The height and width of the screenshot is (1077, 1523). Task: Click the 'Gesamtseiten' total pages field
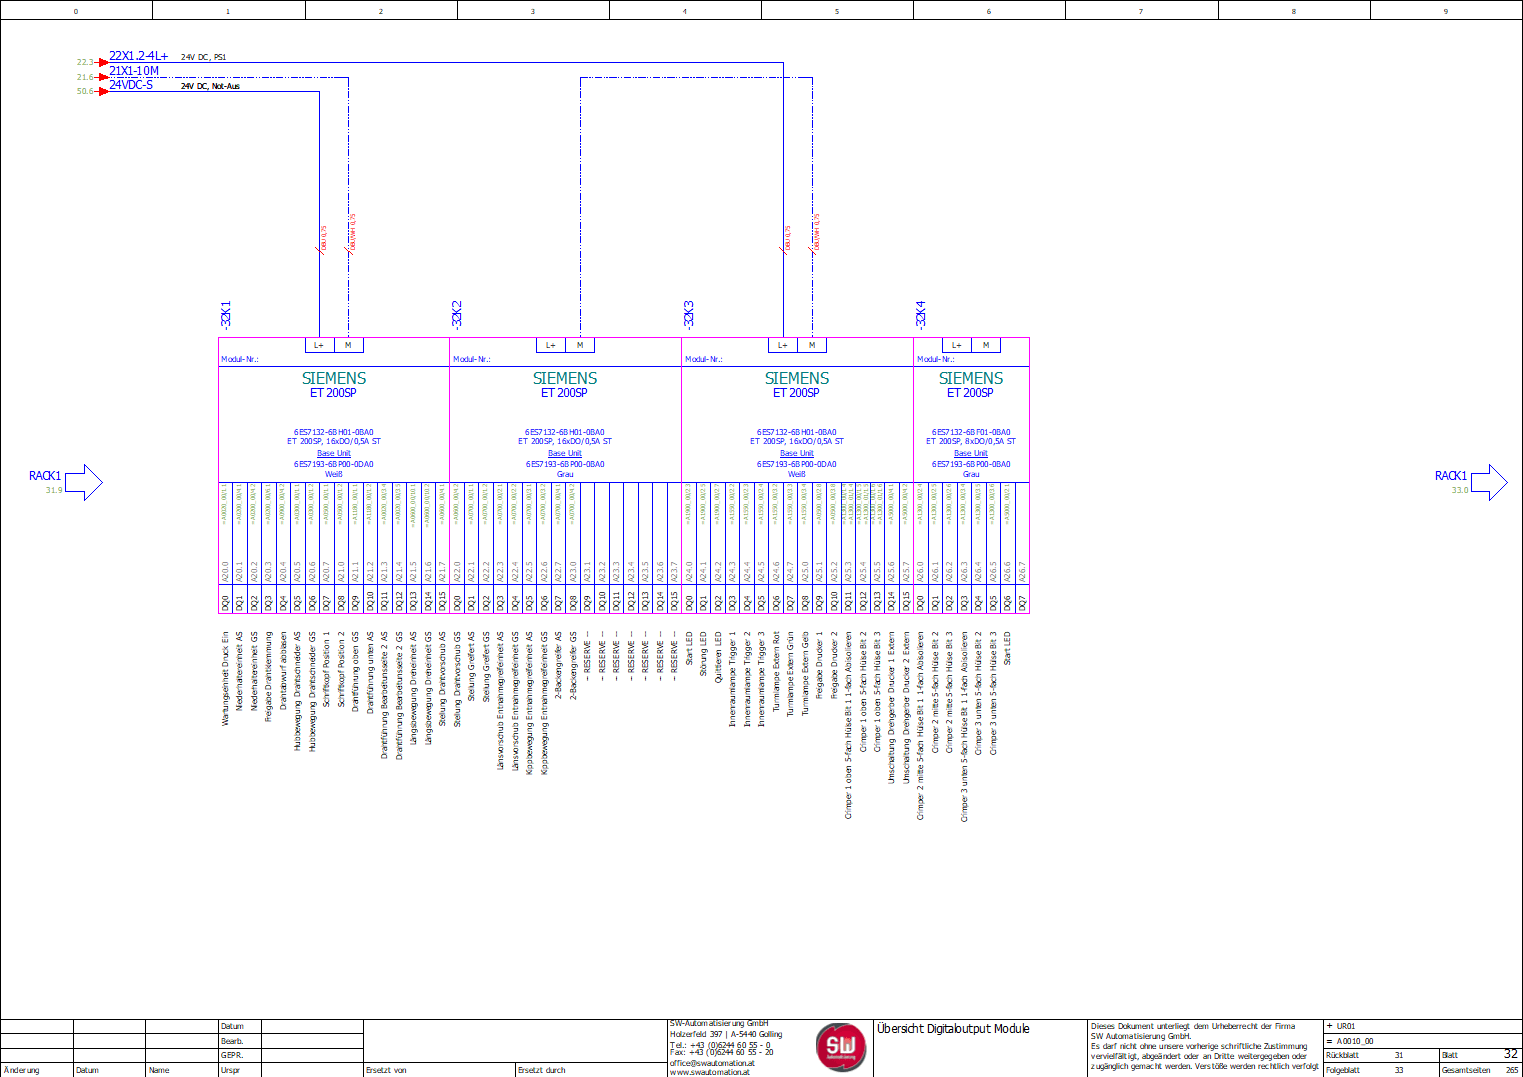tap(1480, 1070)
